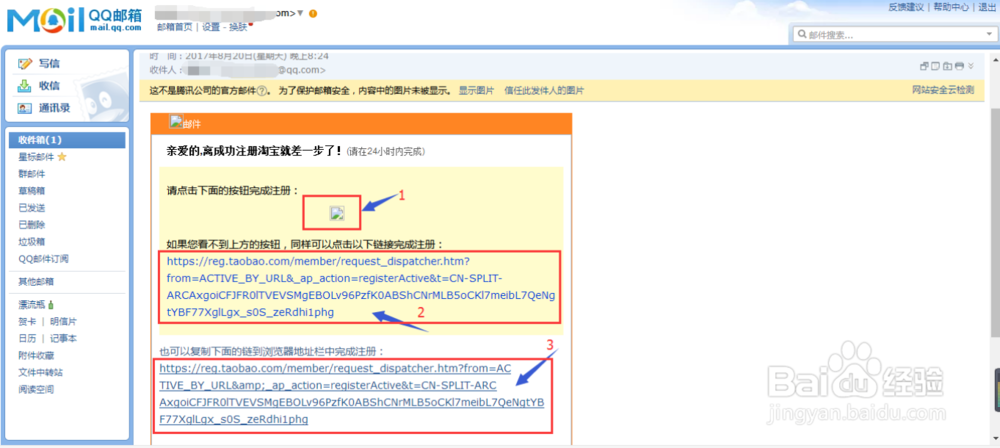This screenshot has width=1000, height=448.
Task: Open 日历 calendar
Action: pyautogui.click(x=27, y=338)
